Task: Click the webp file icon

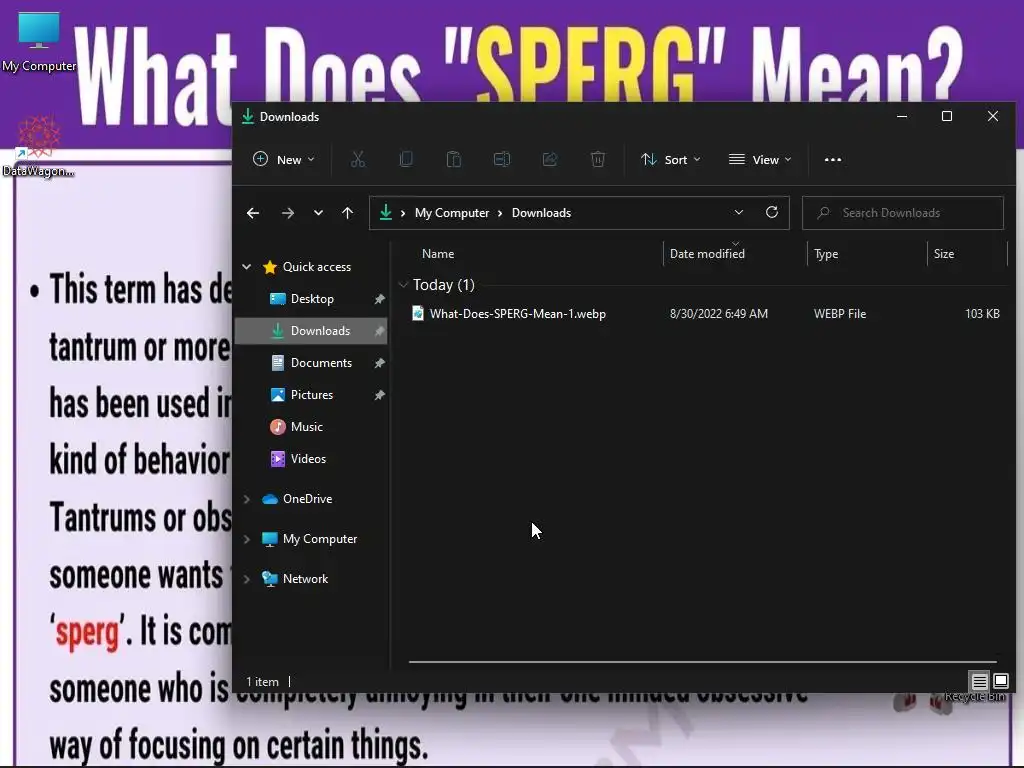Action: [x=418, y=314]
